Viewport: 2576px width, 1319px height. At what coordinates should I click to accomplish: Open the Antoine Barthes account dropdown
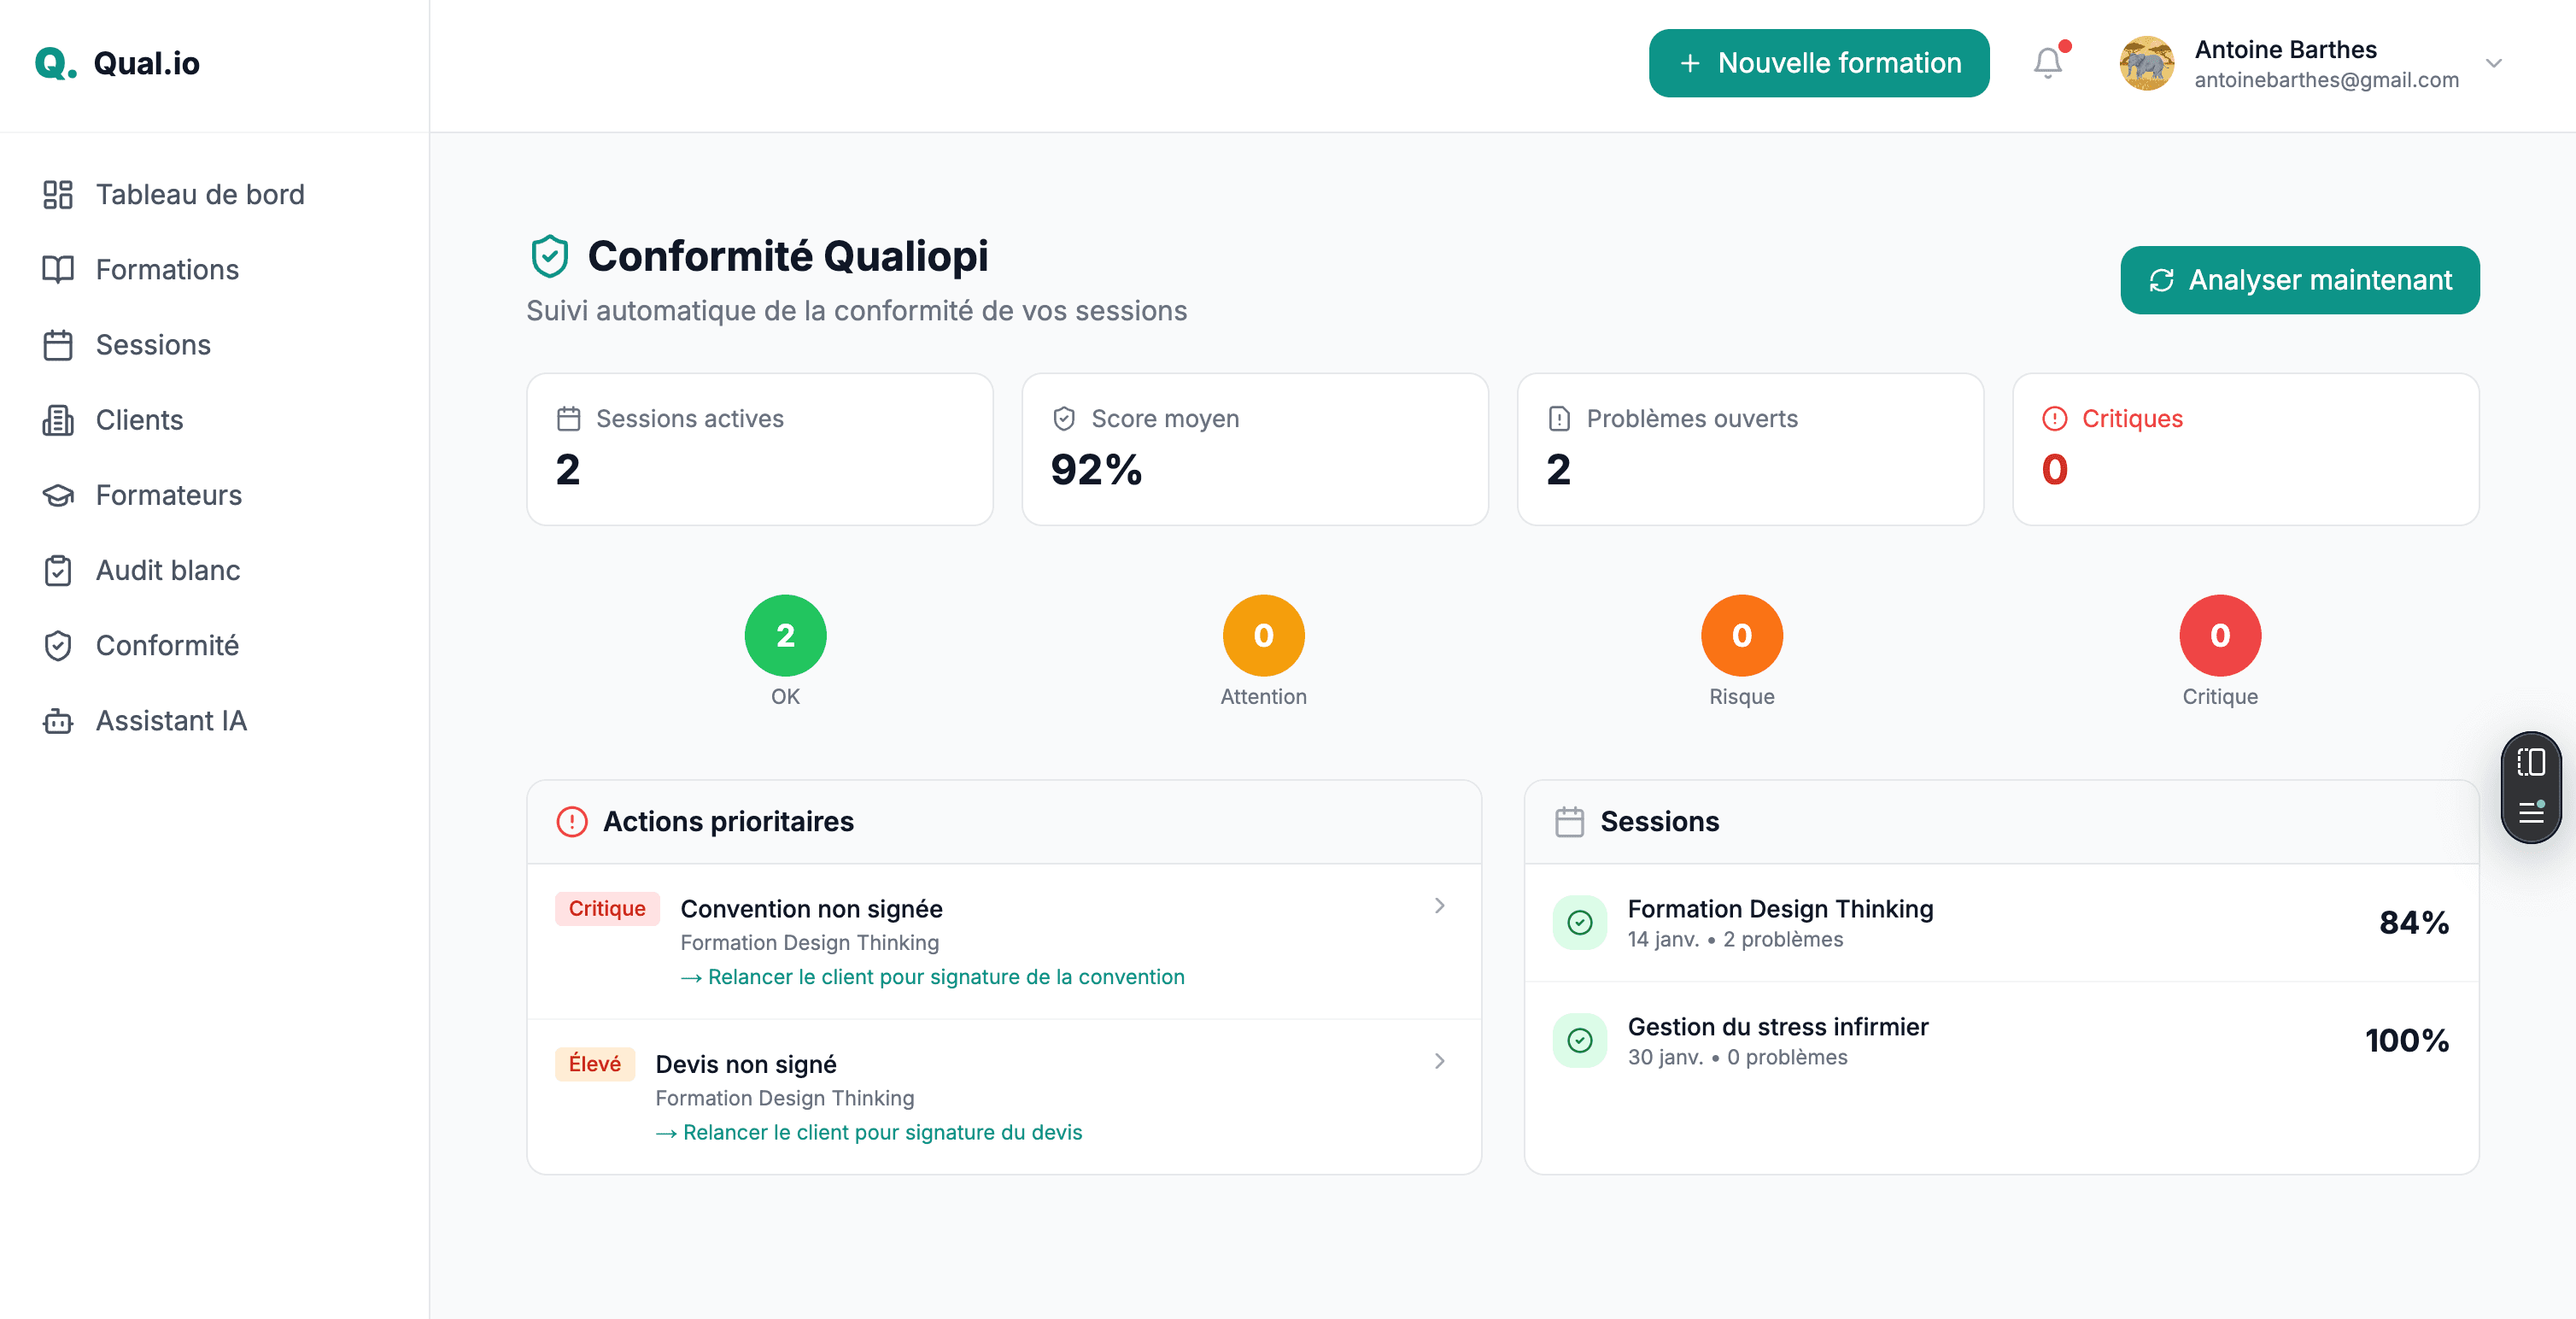click(x=2494, y=63)
